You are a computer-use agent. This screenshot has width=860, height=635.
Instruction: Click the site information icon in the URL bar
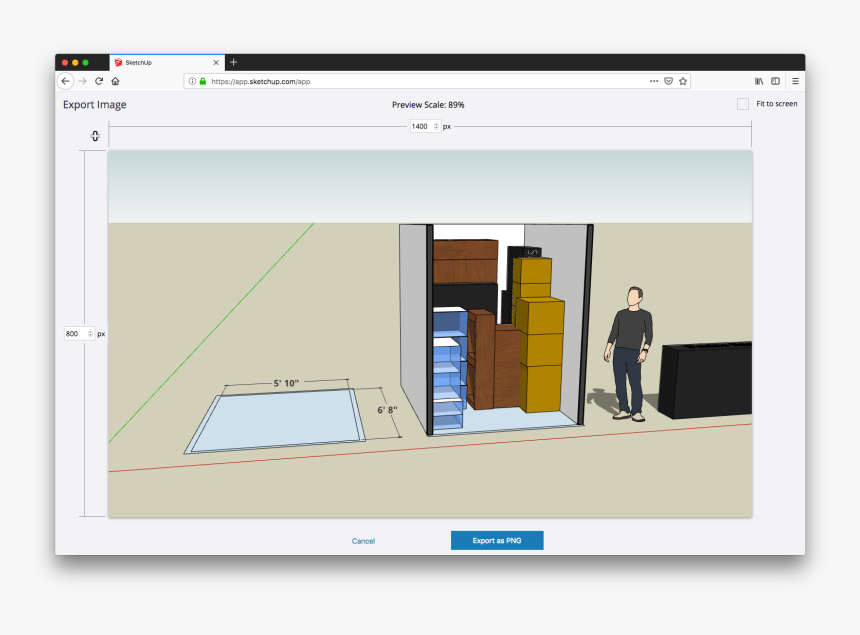[x=192, y=81]
